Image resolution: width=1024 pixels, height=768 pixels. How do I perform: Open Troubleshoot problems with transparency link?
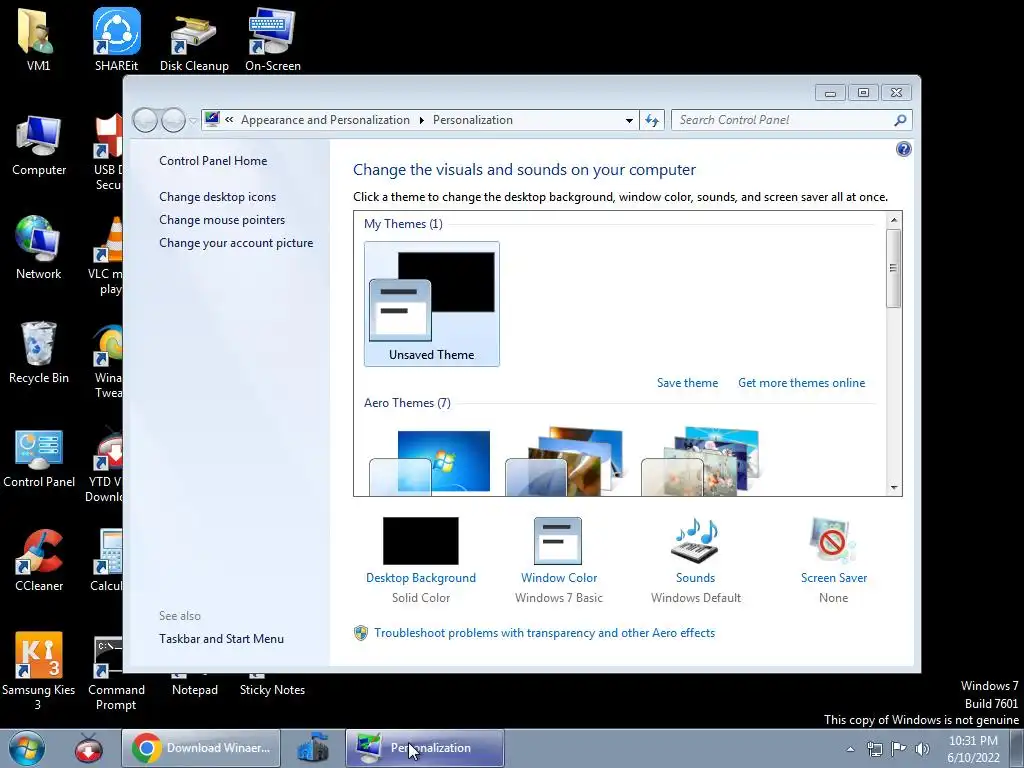(544, 633)
